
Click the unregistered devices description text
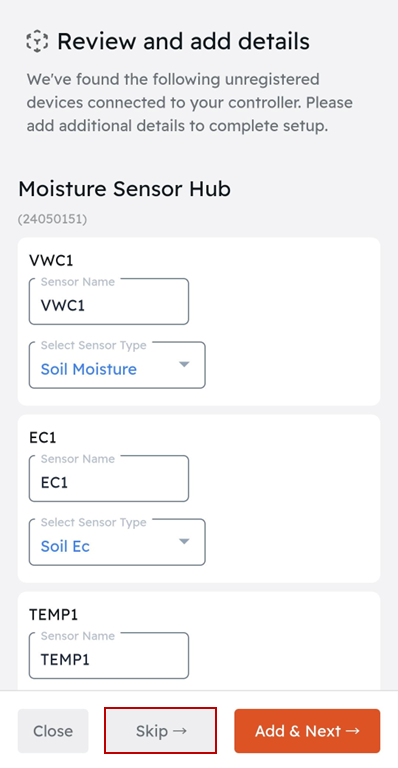pos(189,103)
